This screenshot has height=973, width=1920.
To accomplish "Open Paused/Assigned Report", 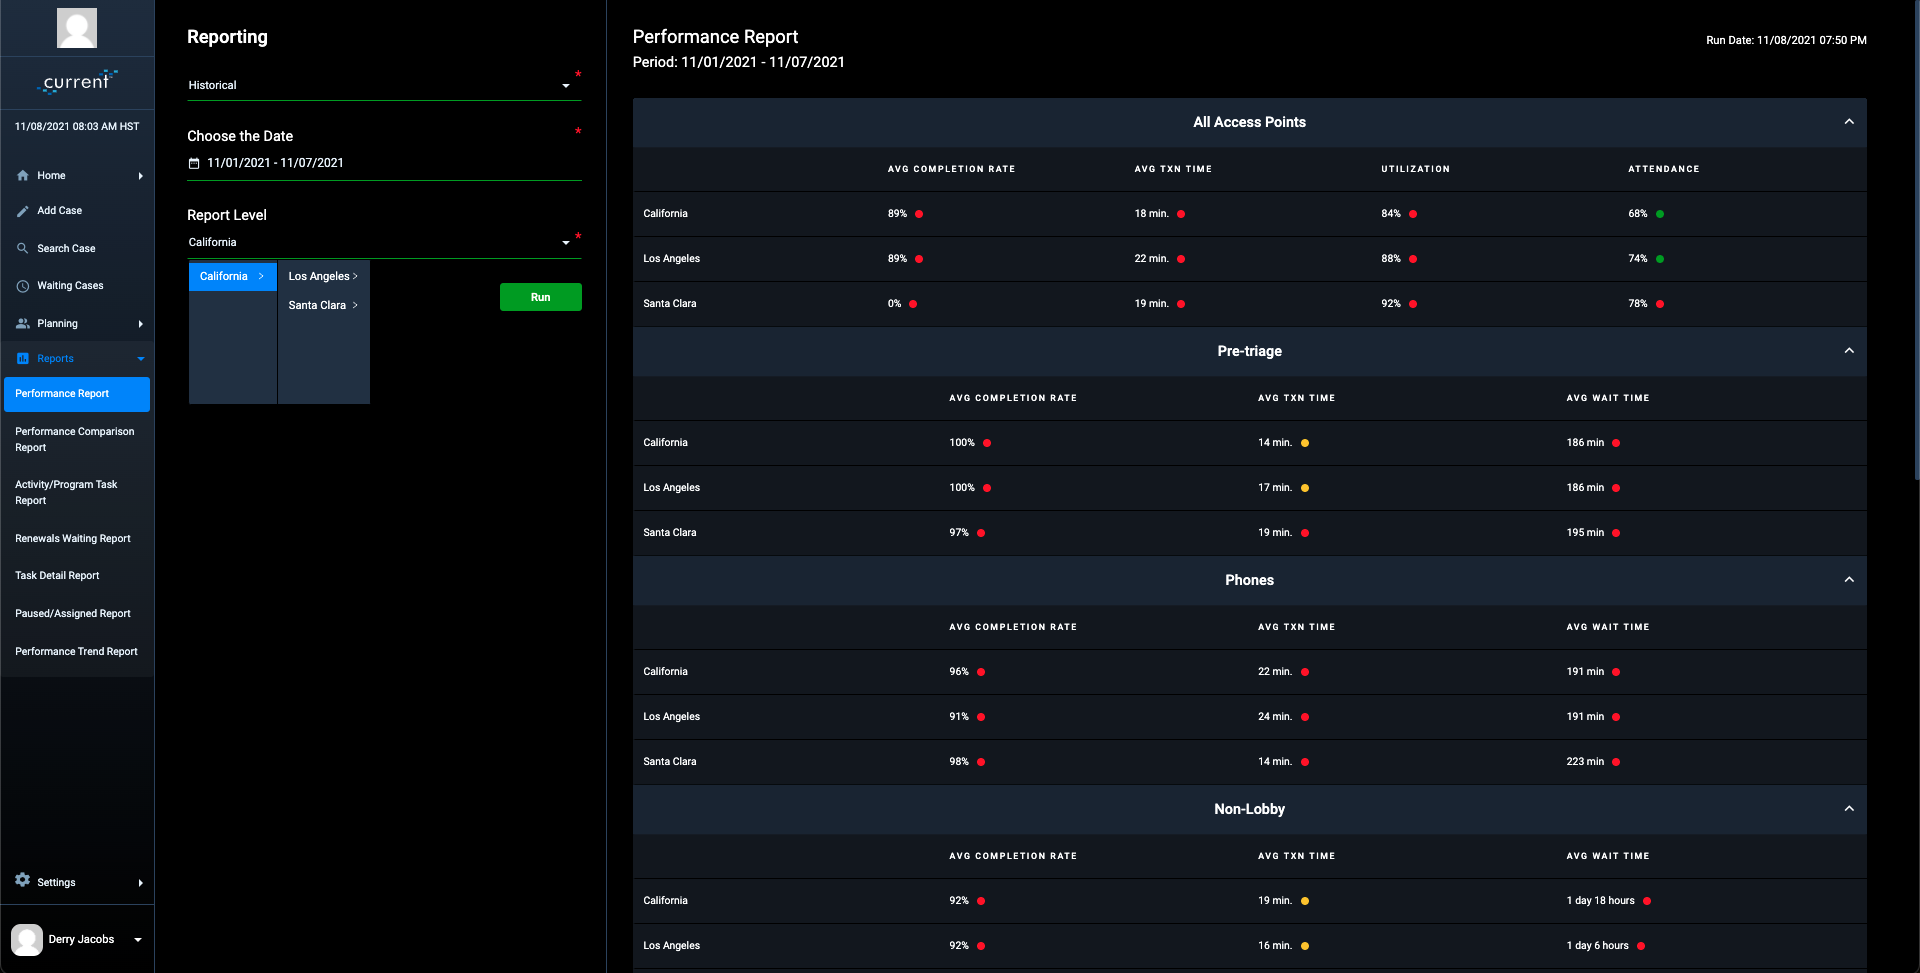I will click(x=77, y=614).
